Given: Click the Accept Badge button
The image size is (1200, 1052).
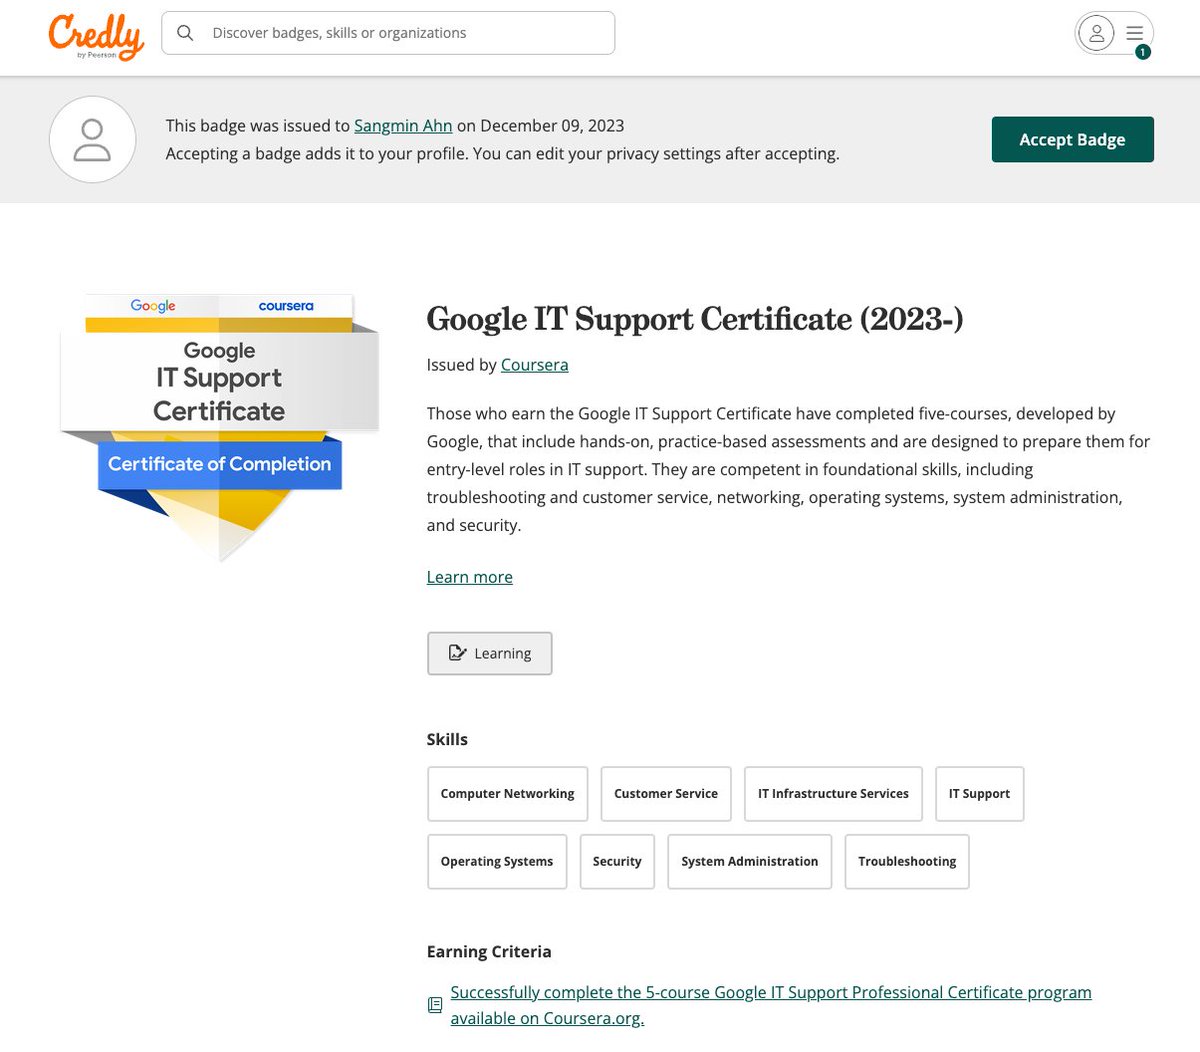Looking at the screenshot, I should pos(1072,139).
